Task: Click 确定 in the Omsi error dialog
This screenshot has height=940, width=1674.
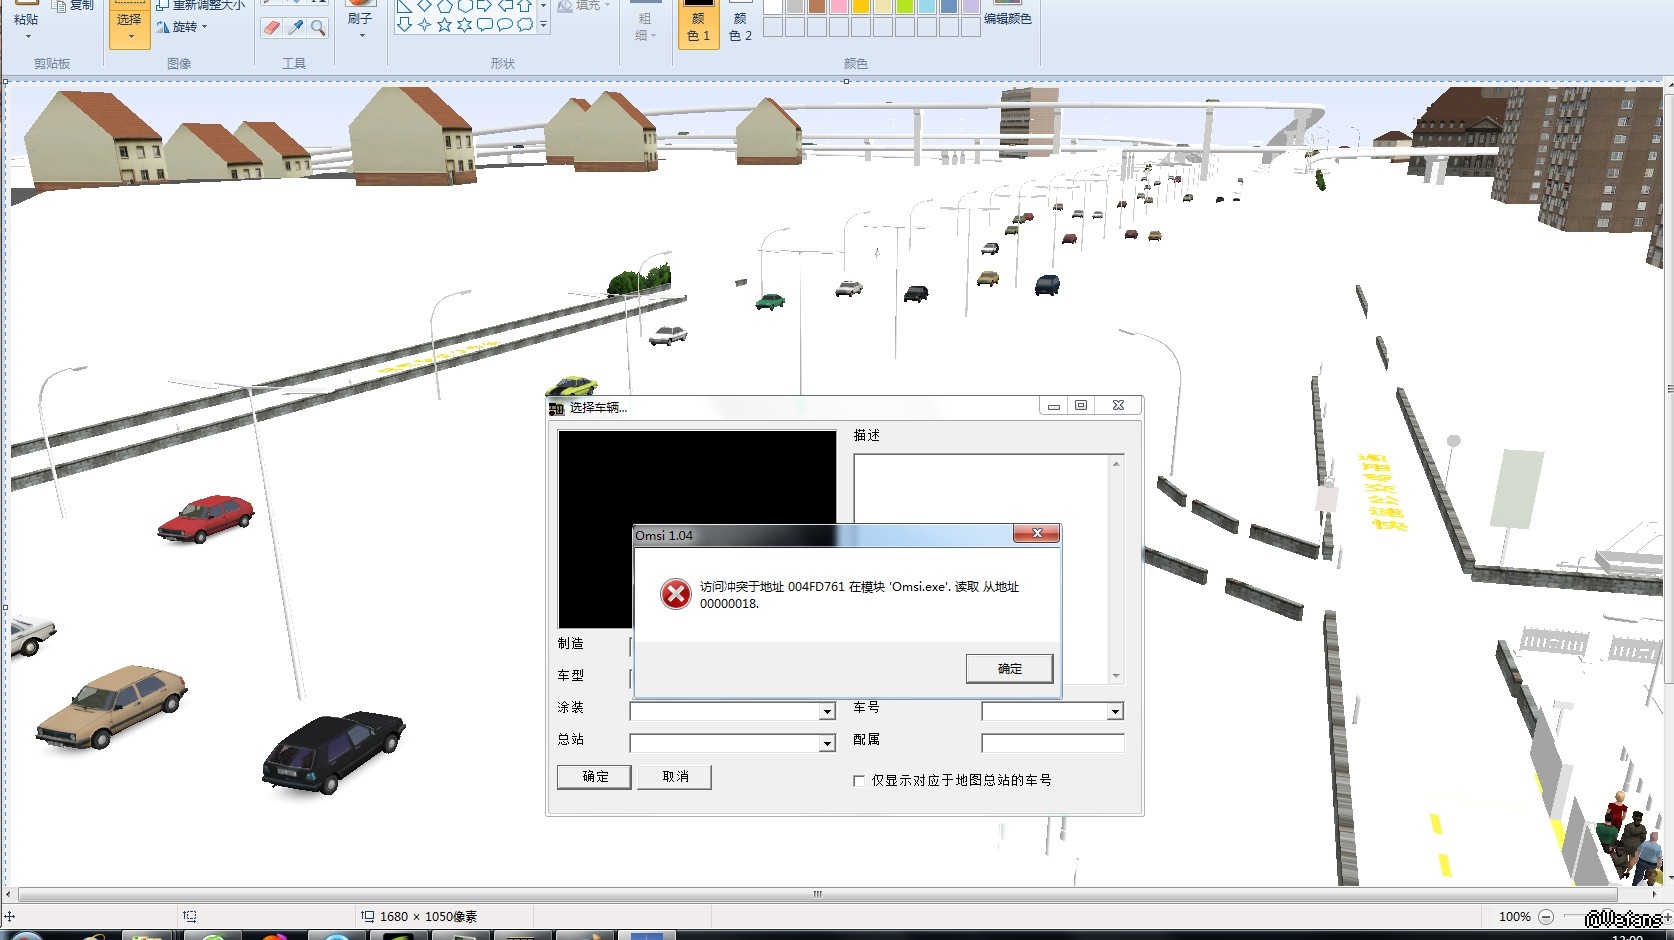Action: pyautogui.click(x=1009, y=669)
